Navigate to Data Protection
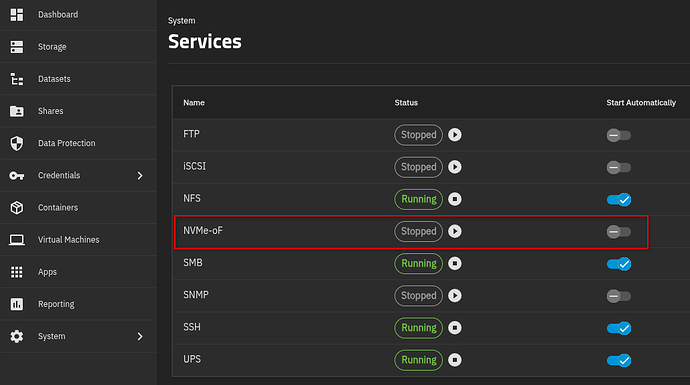The width and height of the screenshot is (690, 385). pos(78,143)
